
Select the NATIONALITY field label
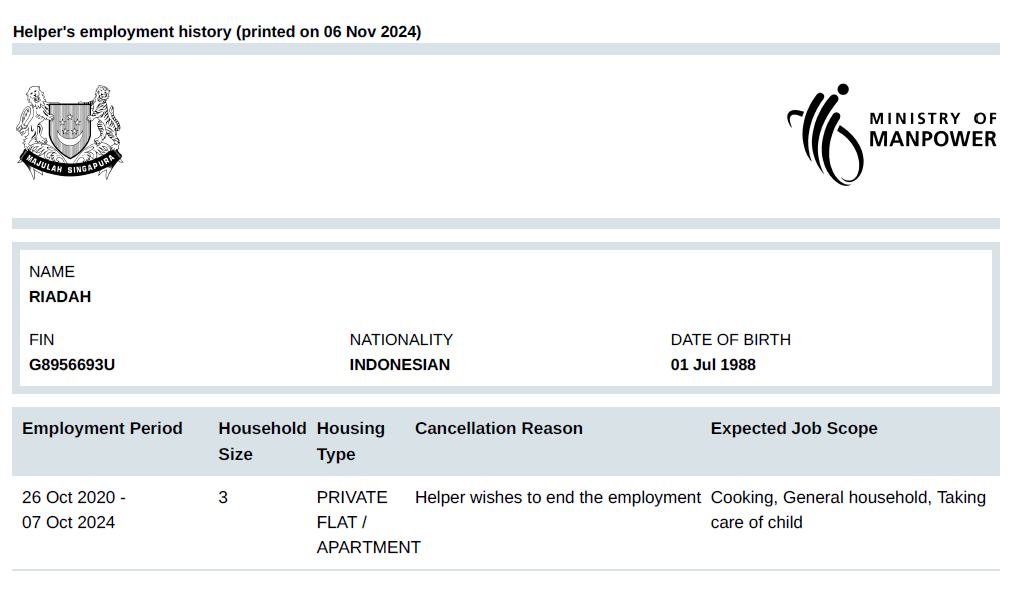tap(401, 340)
